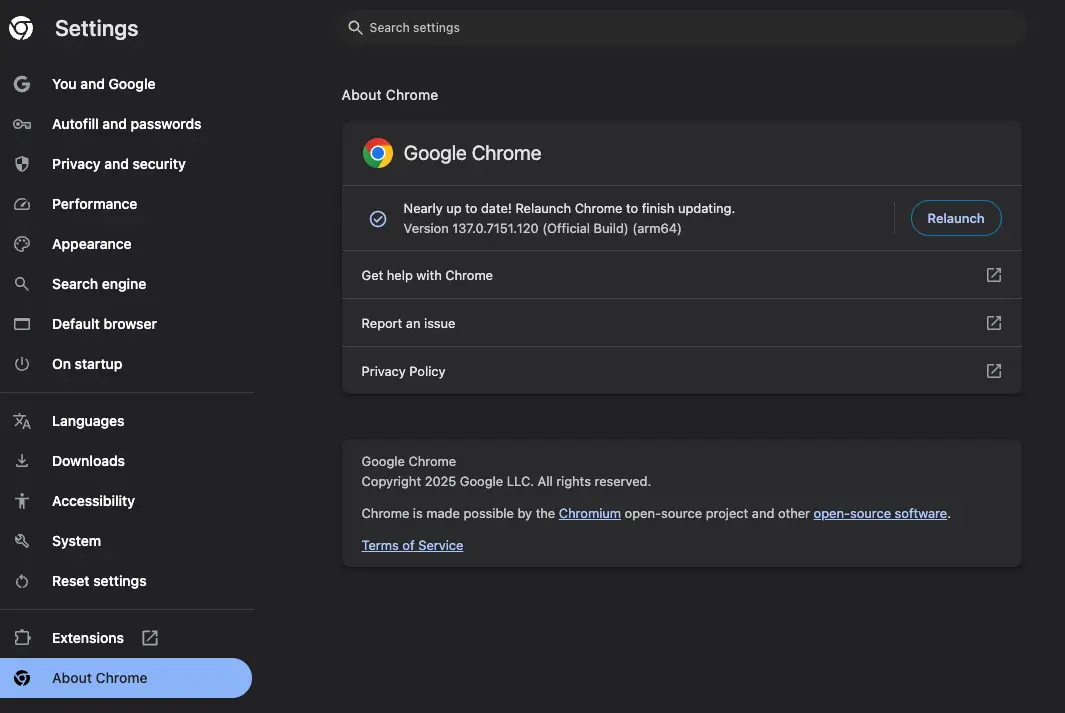
Task: Follow the Chromium open-source project link
Action: pyautogui.click(x=590, y=513)
